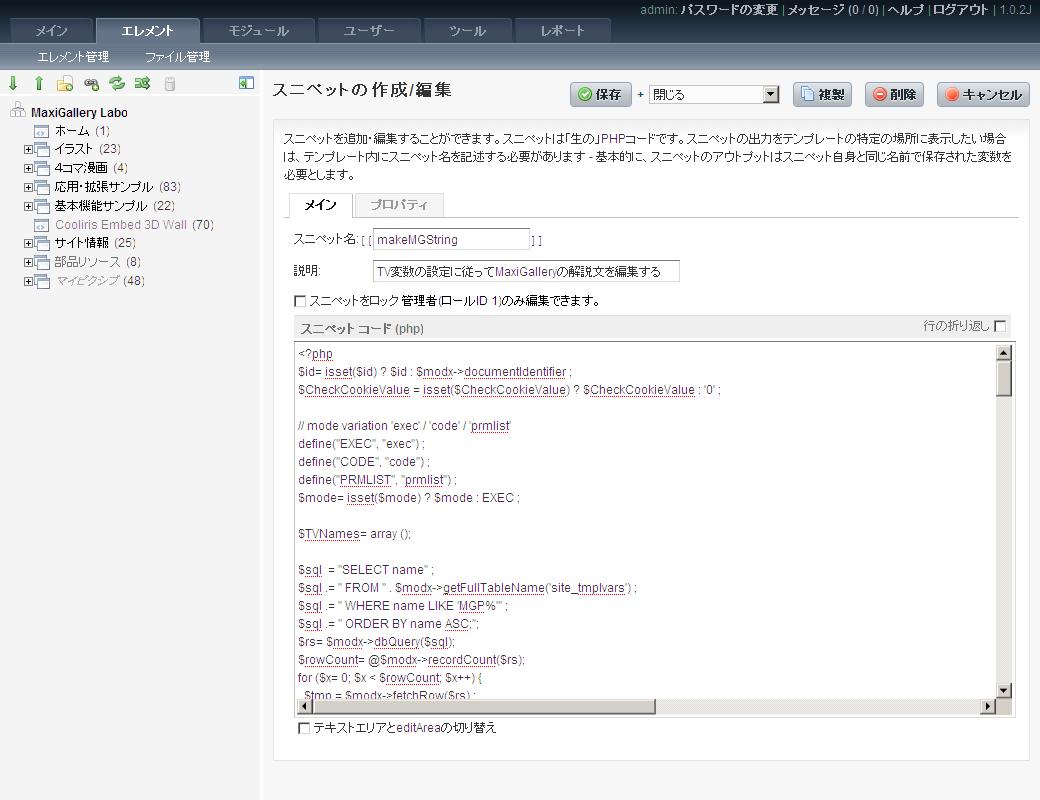This screenshot has height=800, width=1040.
Task: Click the code editor vertical scrollbar thumb
Action: 1003,379
